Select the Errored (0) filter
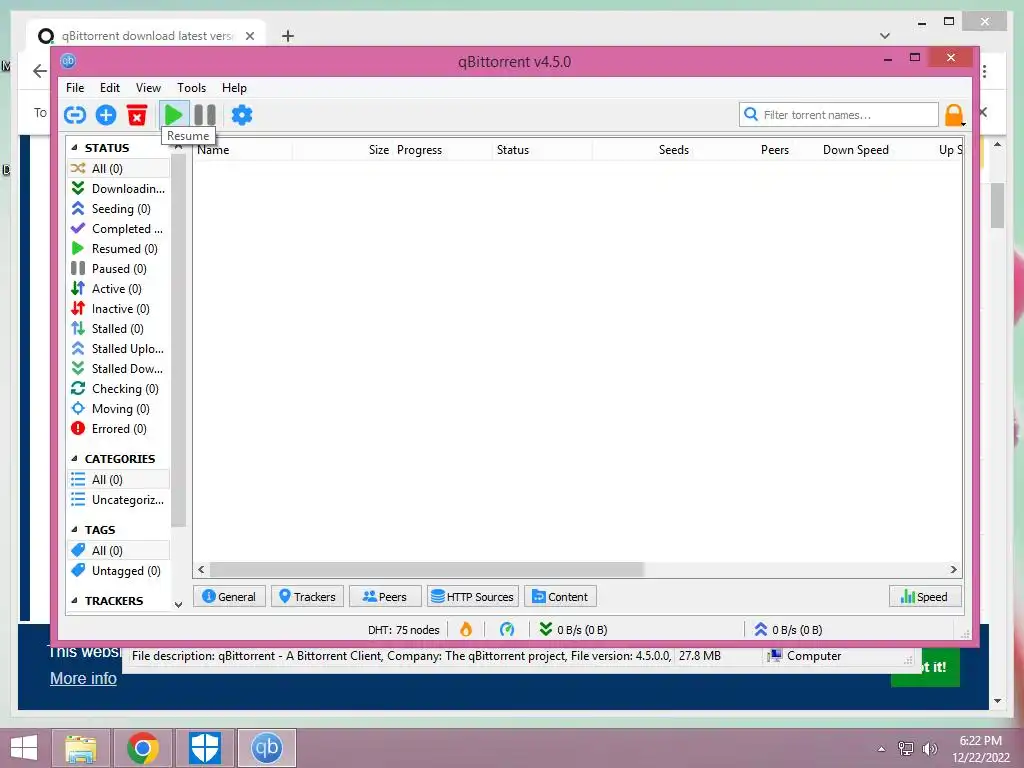The height and width of the screenshot is (768, 1024). coord(118,429)
